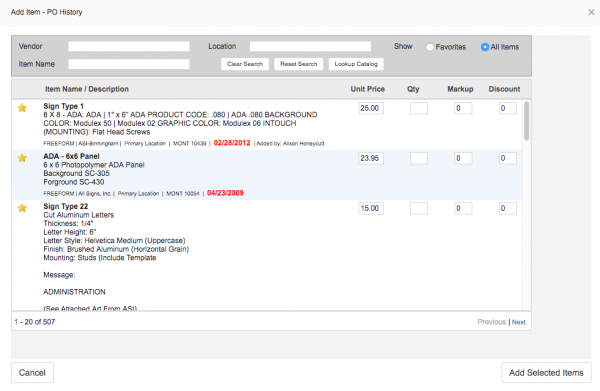
Task: Click the Clear Search button
Action: click(245, 64)
